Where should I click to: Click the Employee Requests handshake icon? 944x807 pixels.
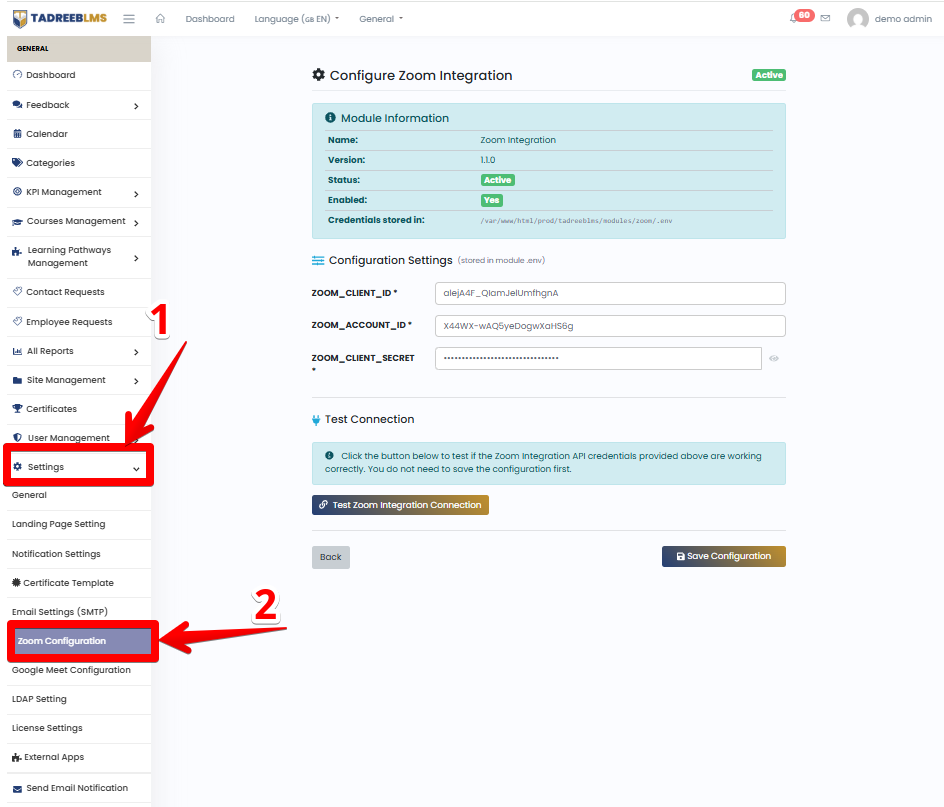(17, 321)
